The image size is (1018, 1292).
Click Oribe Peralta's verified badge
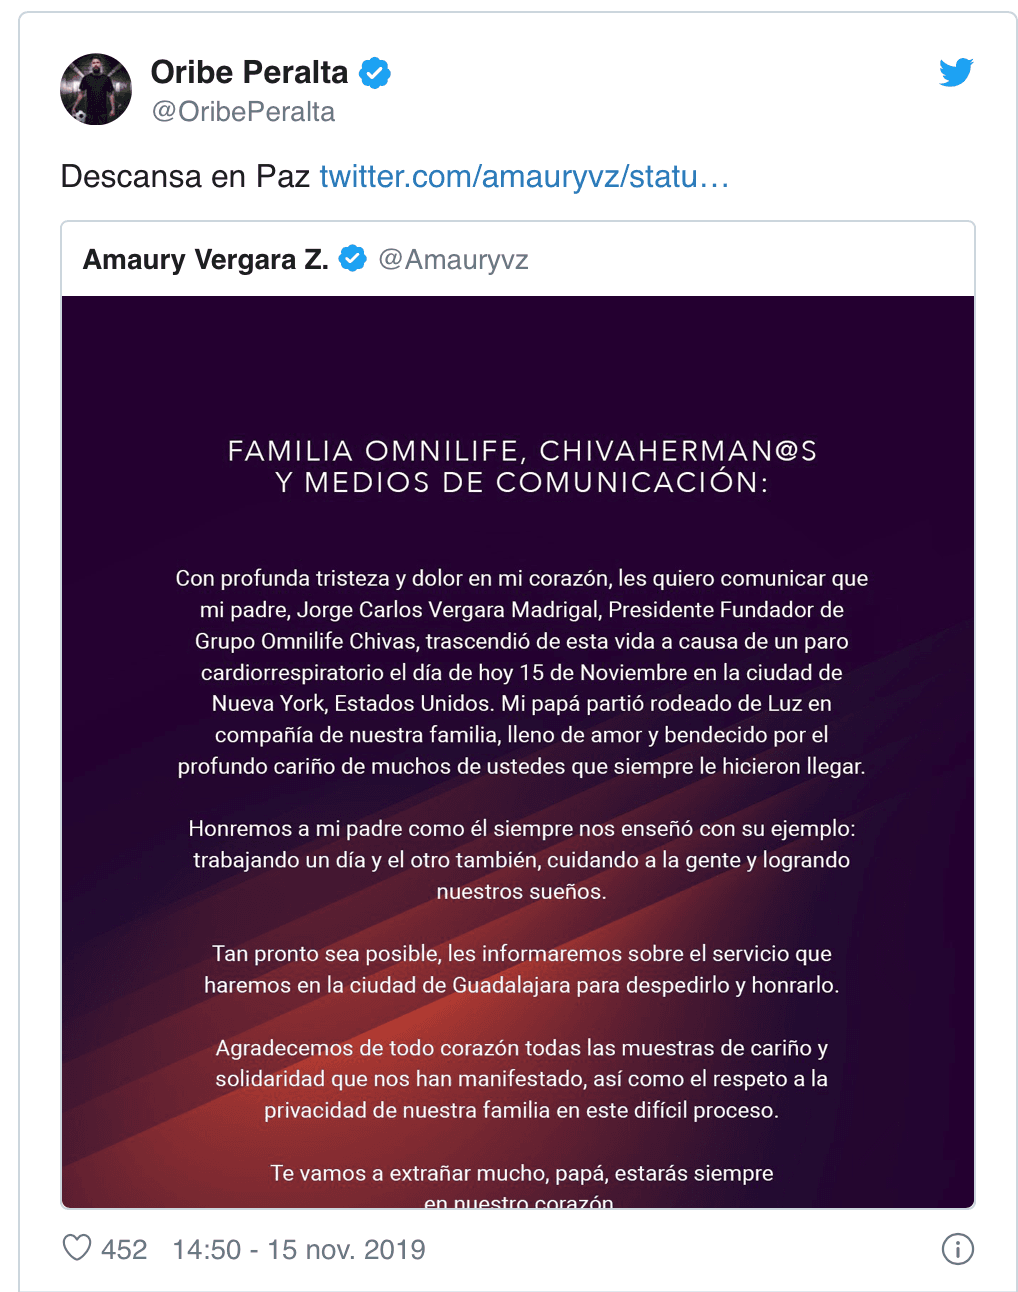click(x=376, y=71)
